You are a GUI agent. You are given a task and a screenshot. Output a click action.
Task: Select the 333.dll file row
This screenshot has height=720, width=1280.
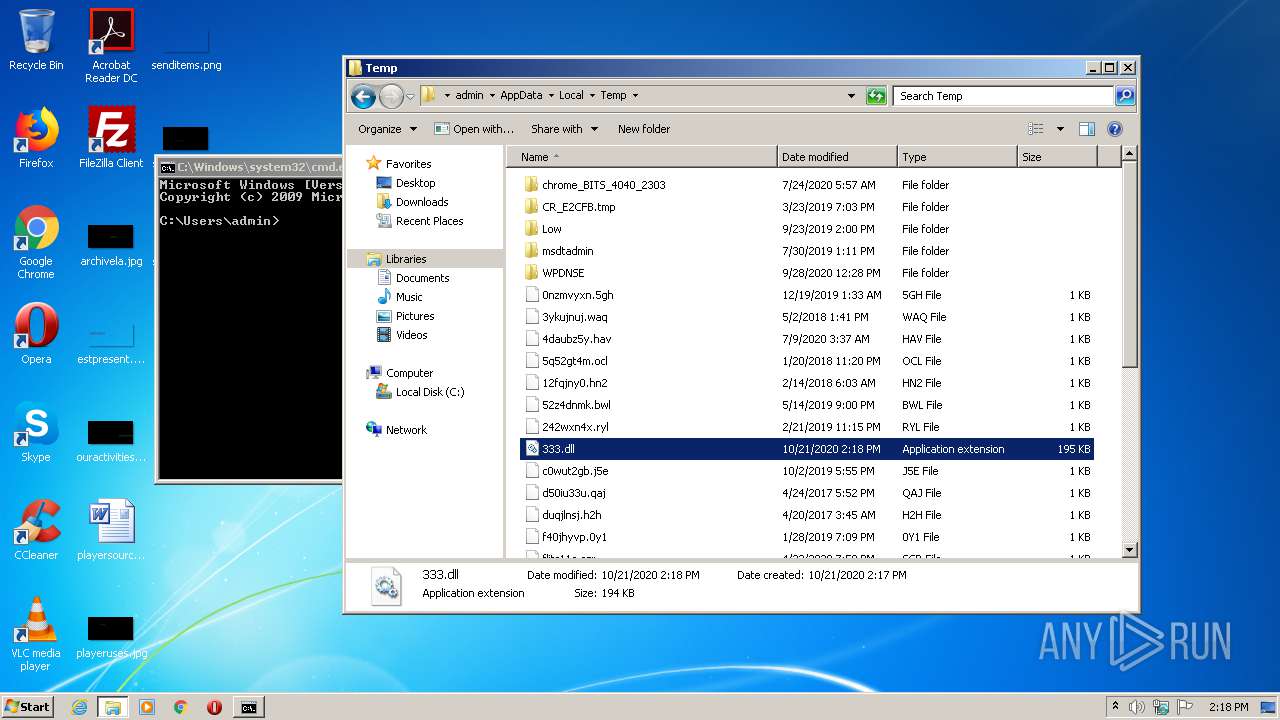(x=806, y=449)
